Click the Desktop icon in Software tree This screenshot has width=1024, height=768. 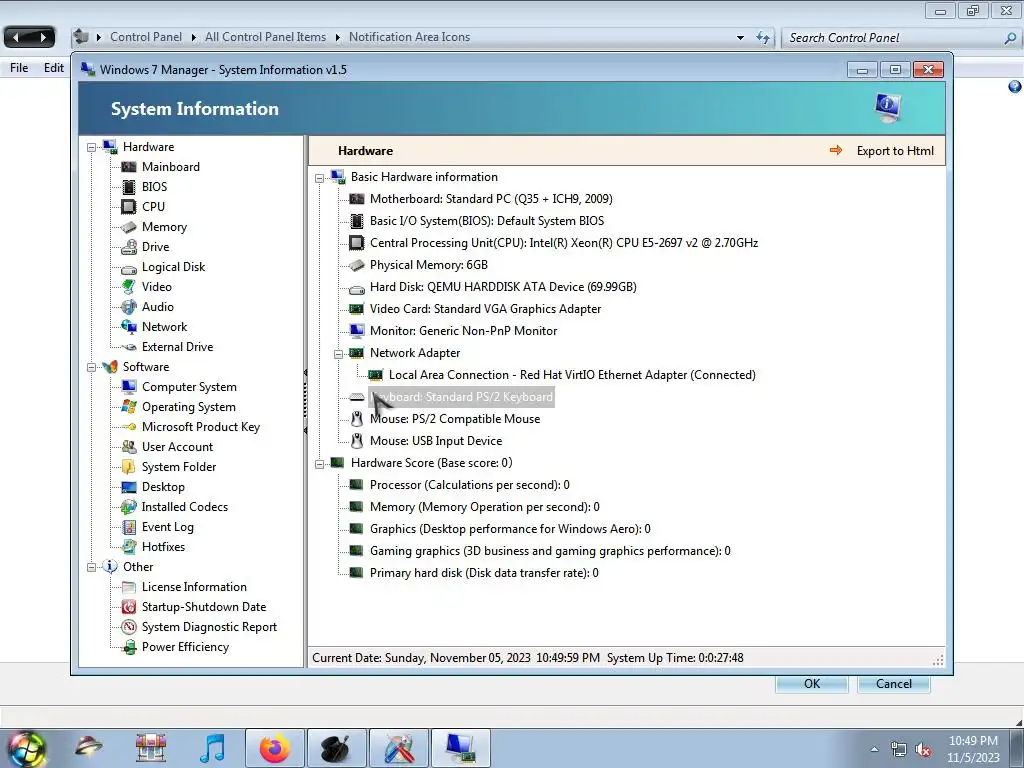(129, 487)
